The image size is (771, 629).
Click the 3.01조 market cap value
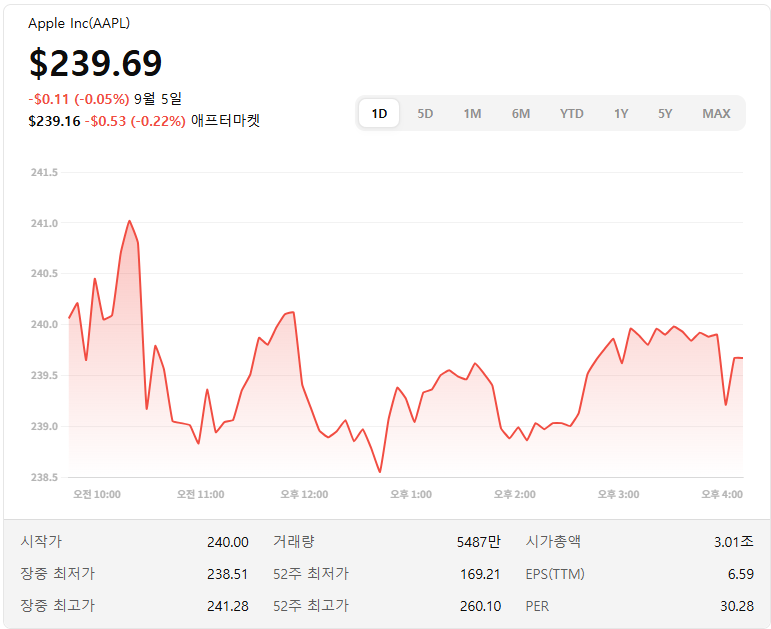tap(734, 542)
